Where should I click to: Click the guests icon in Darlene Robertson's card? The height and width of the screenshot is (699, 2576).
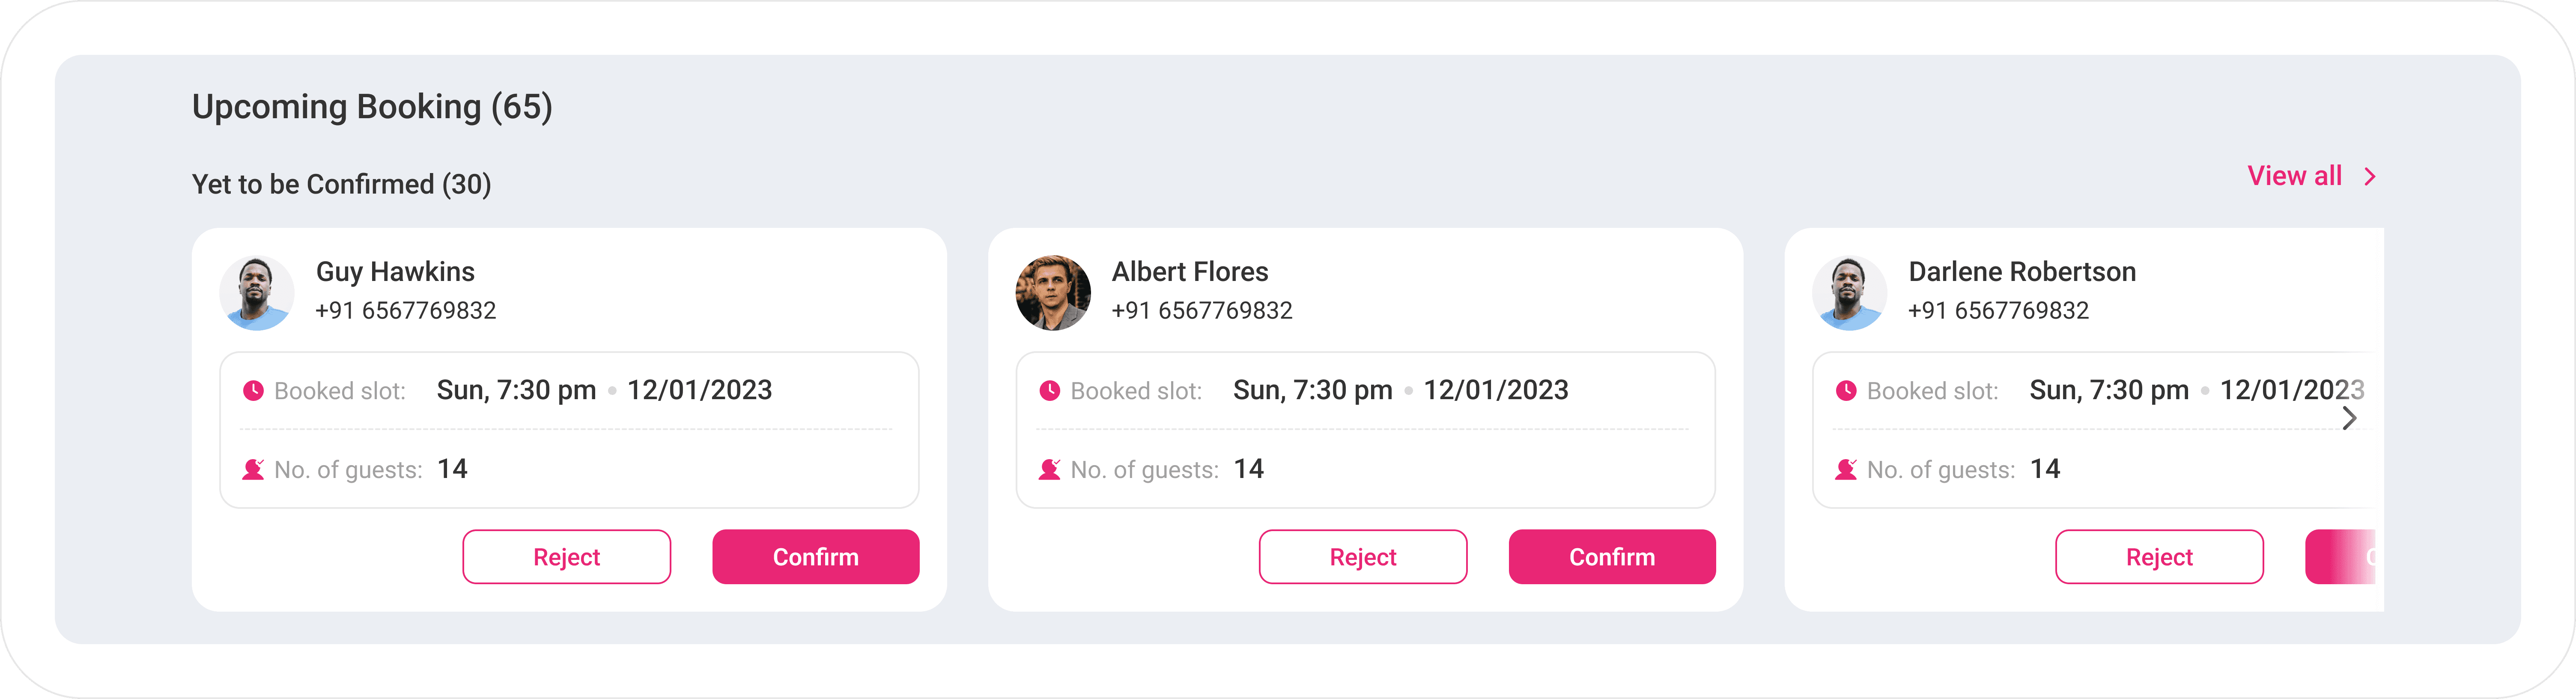point(1846,469)
